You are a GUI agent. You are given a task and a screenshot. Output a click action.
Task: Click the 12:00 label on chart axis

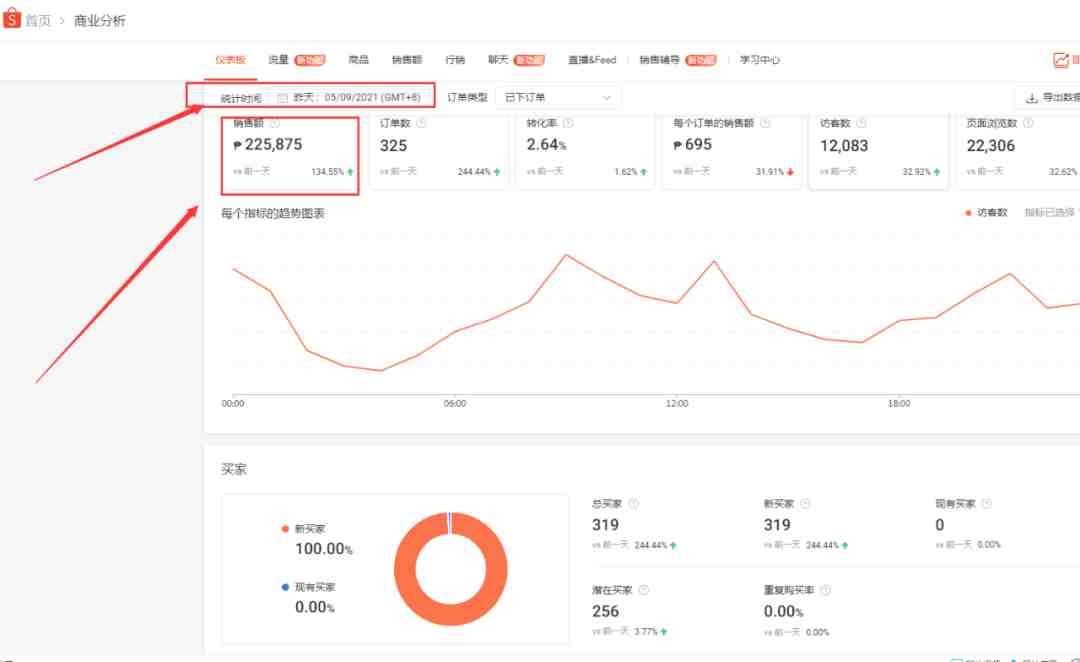[x=677, y=404]
